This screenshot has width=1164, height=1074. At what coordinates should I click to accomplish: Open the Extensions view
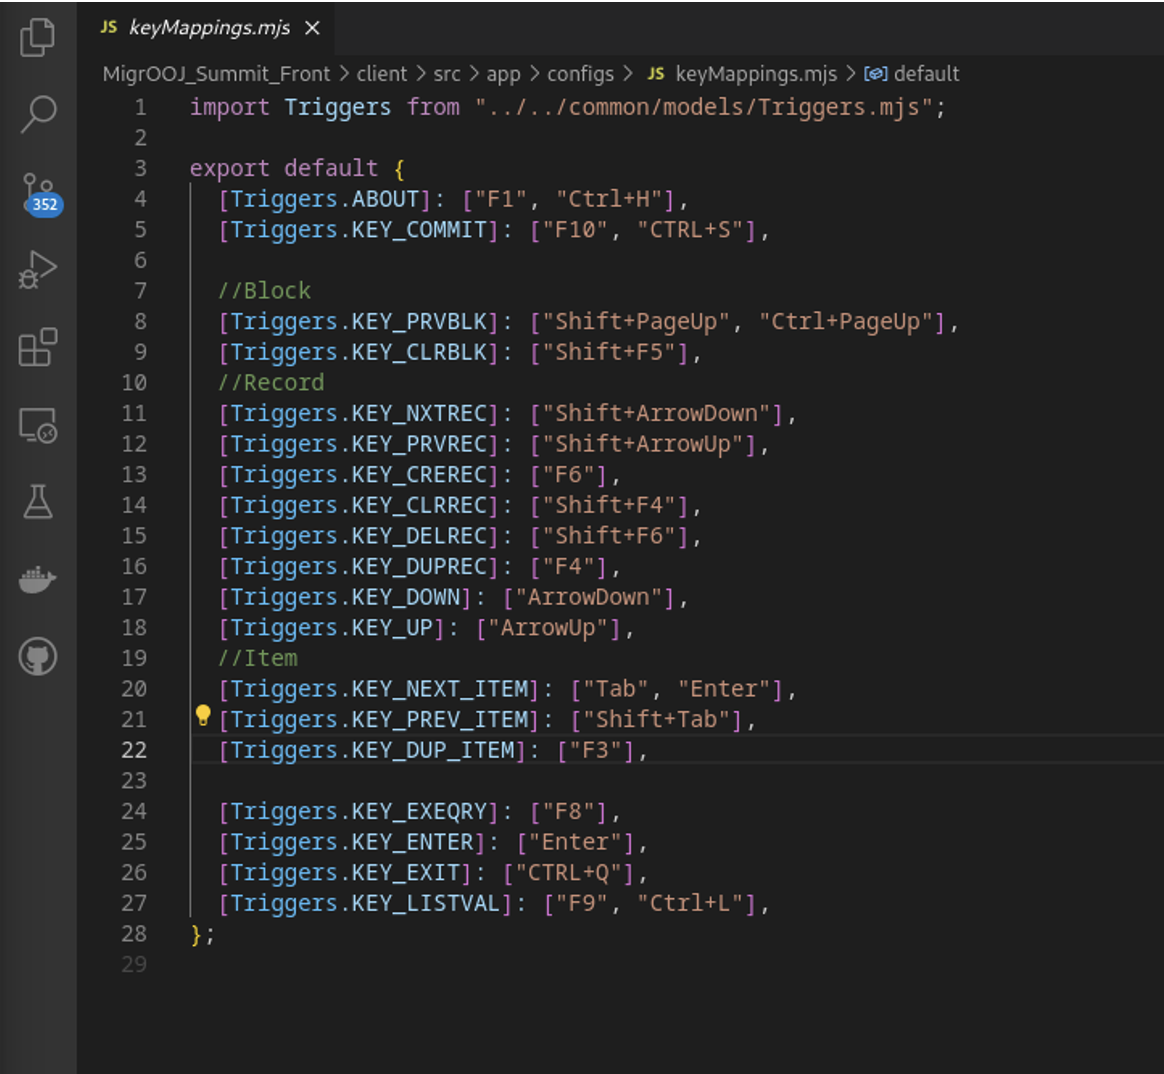tap(37, 347)
